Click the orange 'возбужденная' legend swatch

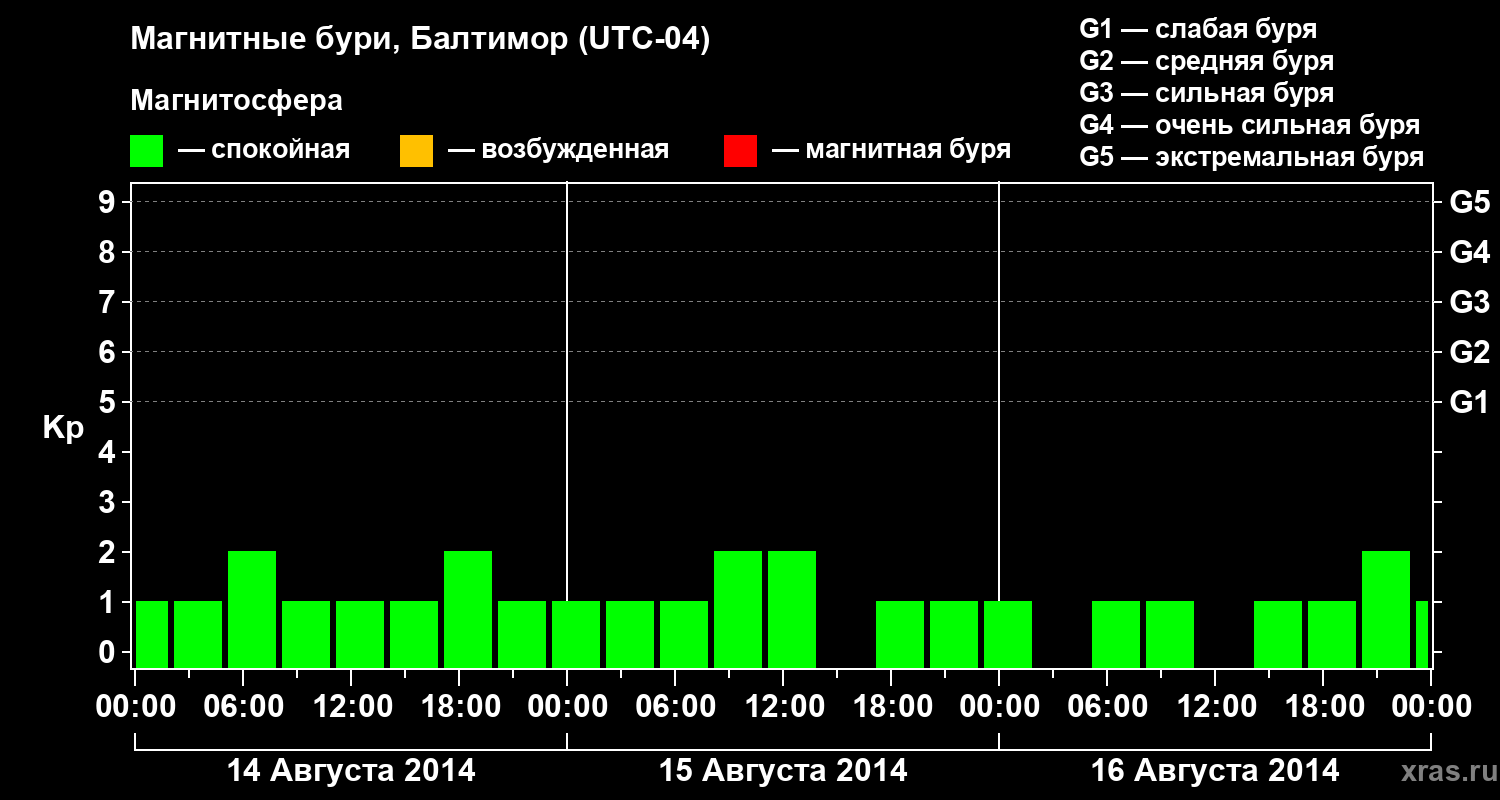(416, 151)
